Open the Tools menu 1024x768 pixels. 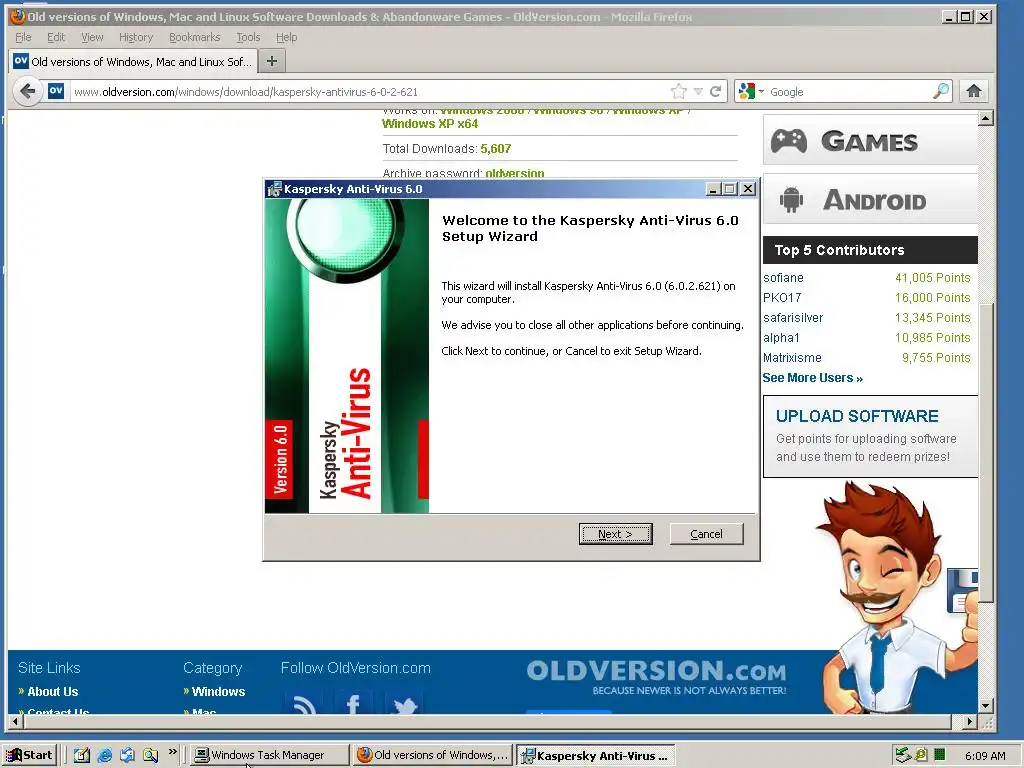[x=248, y=37]
